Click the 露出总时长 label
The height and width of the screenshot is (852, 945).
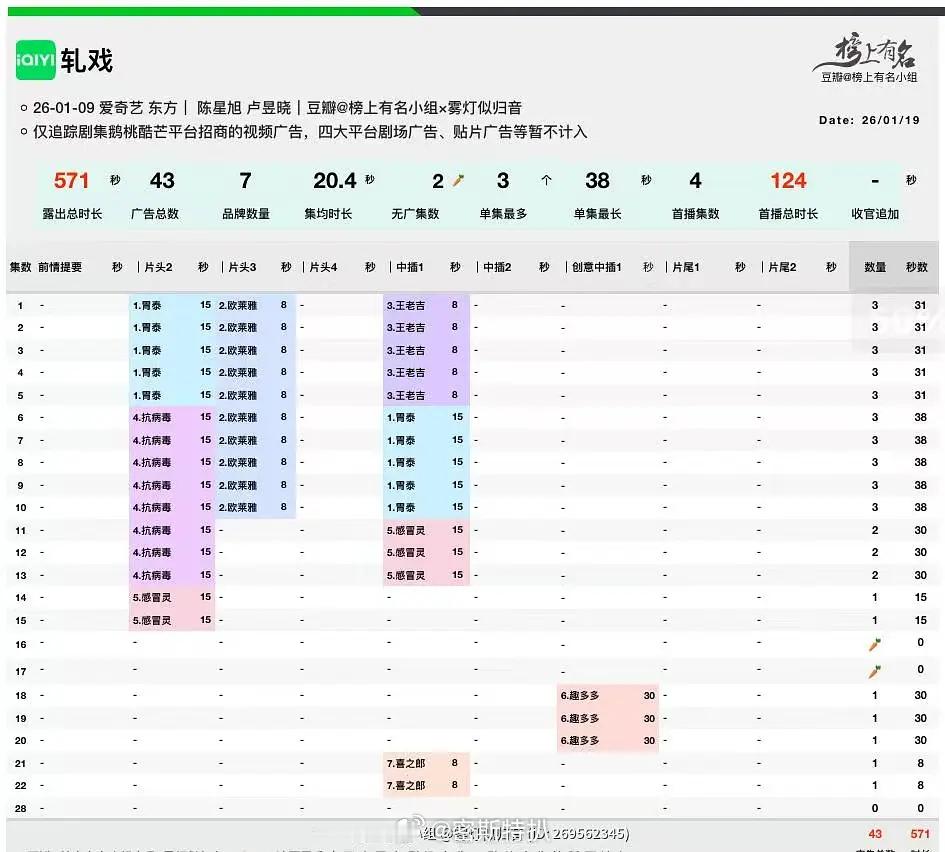[72, 214]
